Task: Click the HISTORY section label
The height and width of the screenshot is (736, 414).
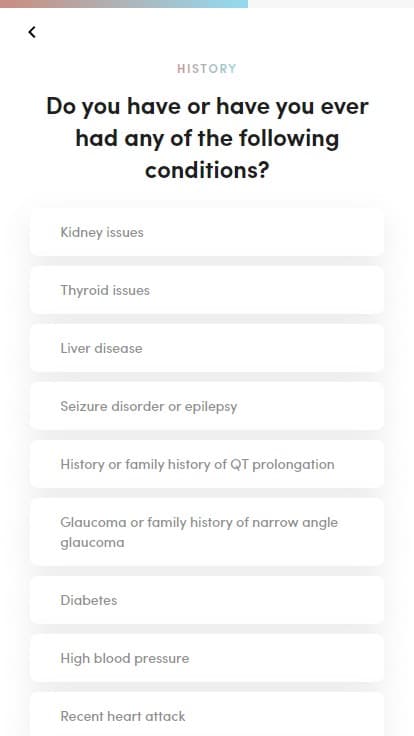Action: [x=207, y=69]
